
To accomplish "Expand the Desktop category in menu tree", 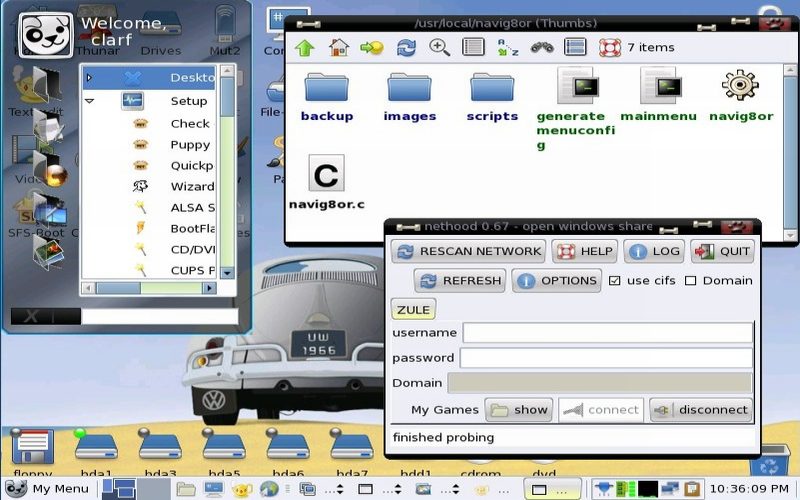I will pos(89,78).
